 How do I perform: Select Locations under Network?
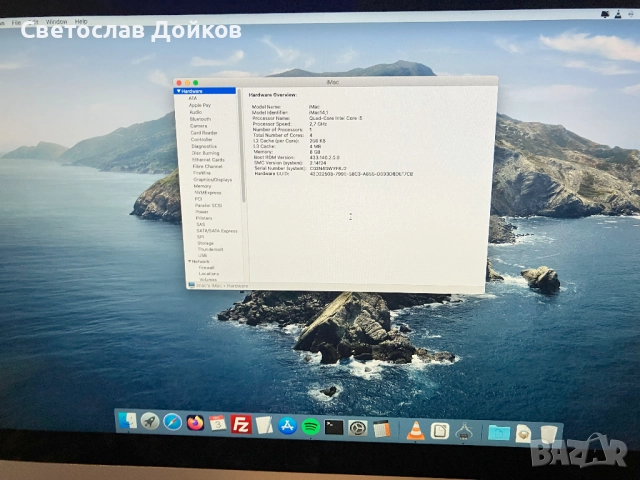tap(209, 274)
